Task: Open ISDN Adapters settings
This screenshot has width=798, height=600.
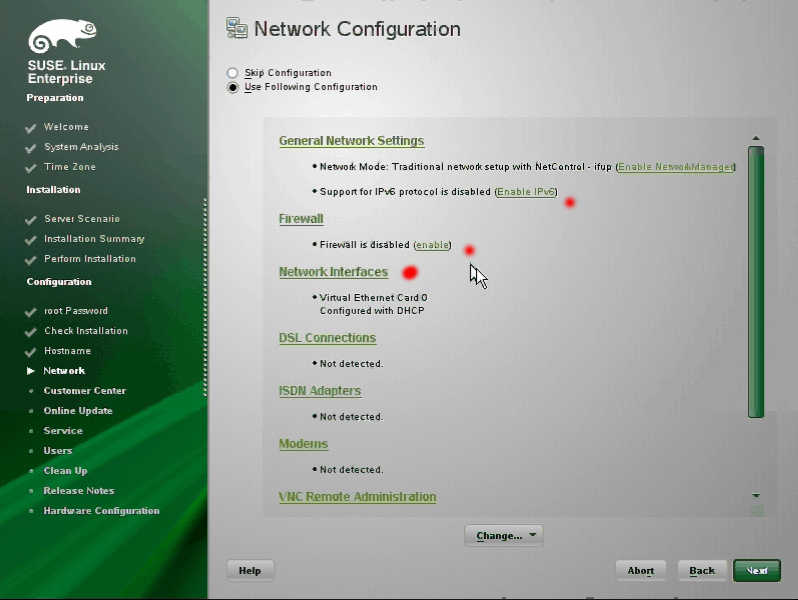Action: pyautogui.click(x=320, y=391)
